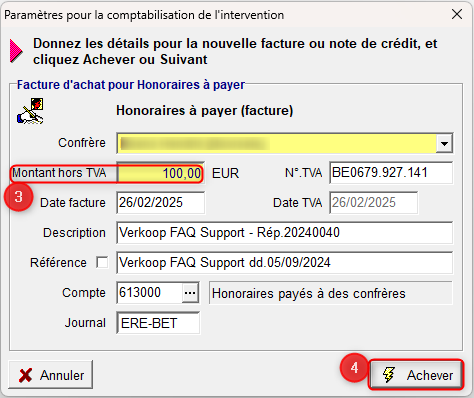Click the 'Facture d'achat pour Honoraires à payer' title
474x398 pixels.
[131, 85]
